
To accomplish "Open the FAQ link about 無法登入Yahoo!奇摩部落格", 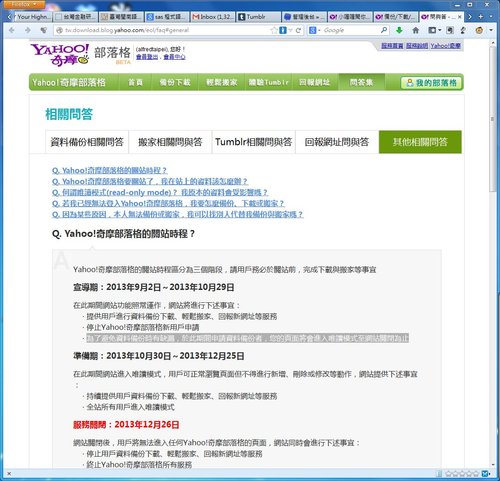I will tap(168, 203).
